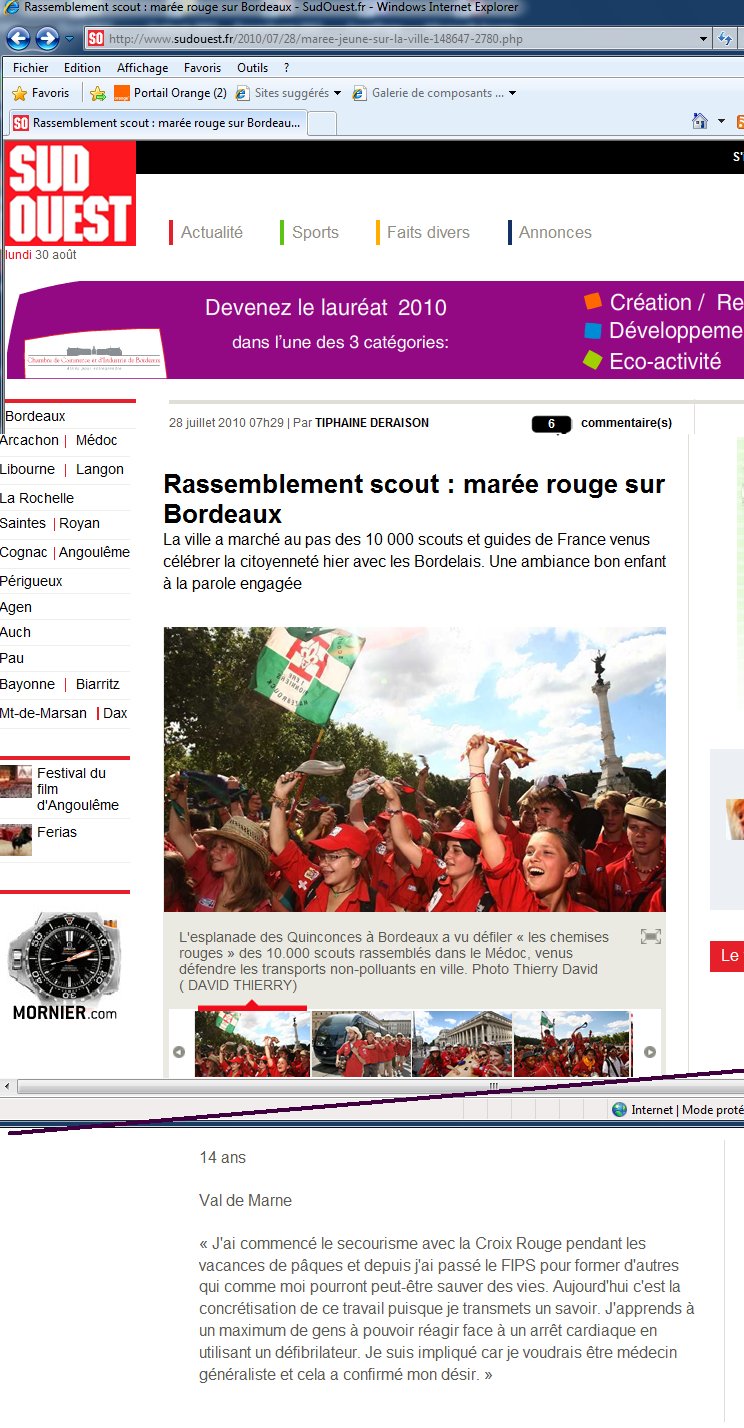Click the Favoris star icon
This screenshot has height=1428, width=744.
19,93
